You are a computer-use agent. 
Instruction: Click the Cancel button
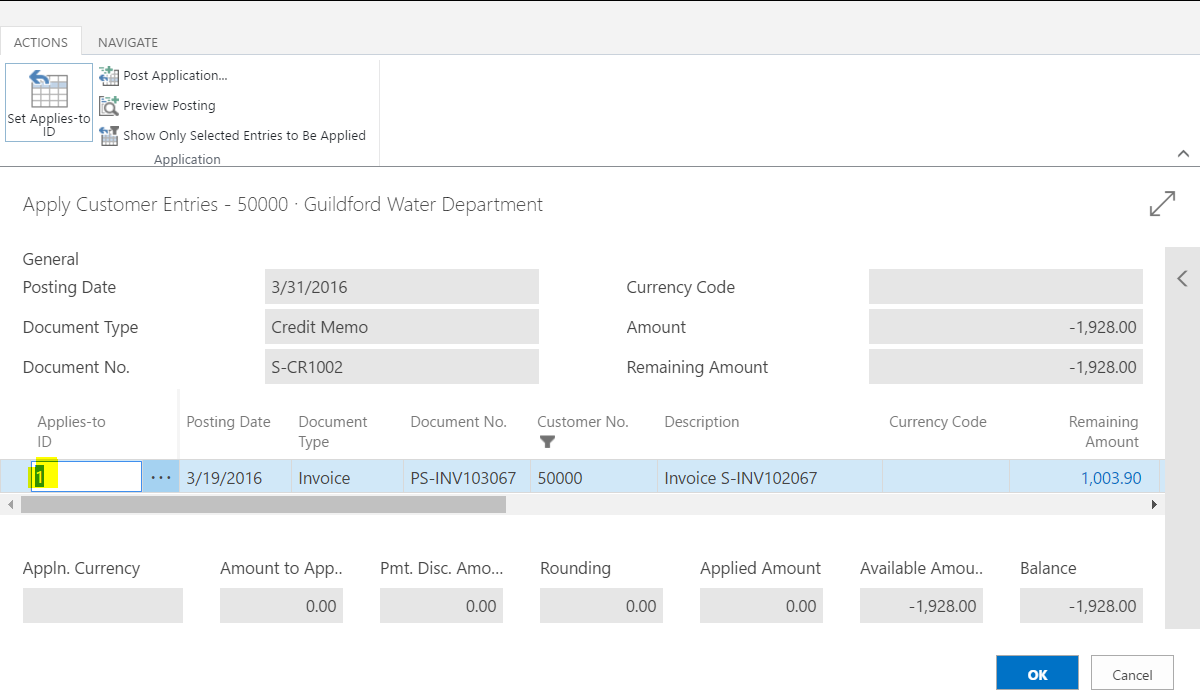[1132, 673]
